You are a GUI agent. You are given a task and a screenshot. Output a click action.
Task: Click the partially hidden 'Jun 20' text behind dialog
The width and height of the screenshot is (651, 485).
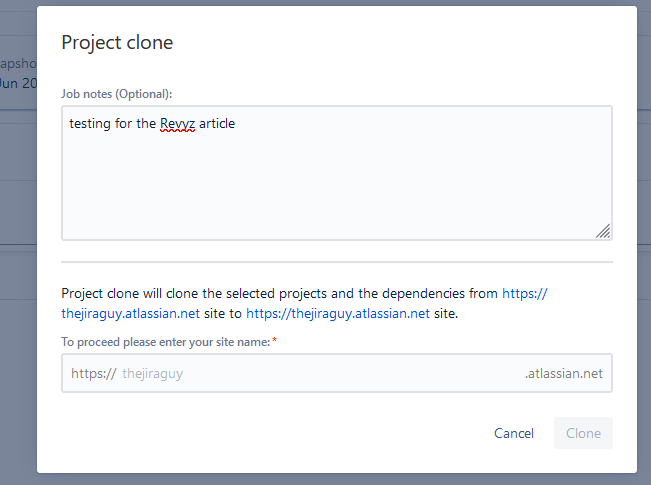[x=18, y=82]
